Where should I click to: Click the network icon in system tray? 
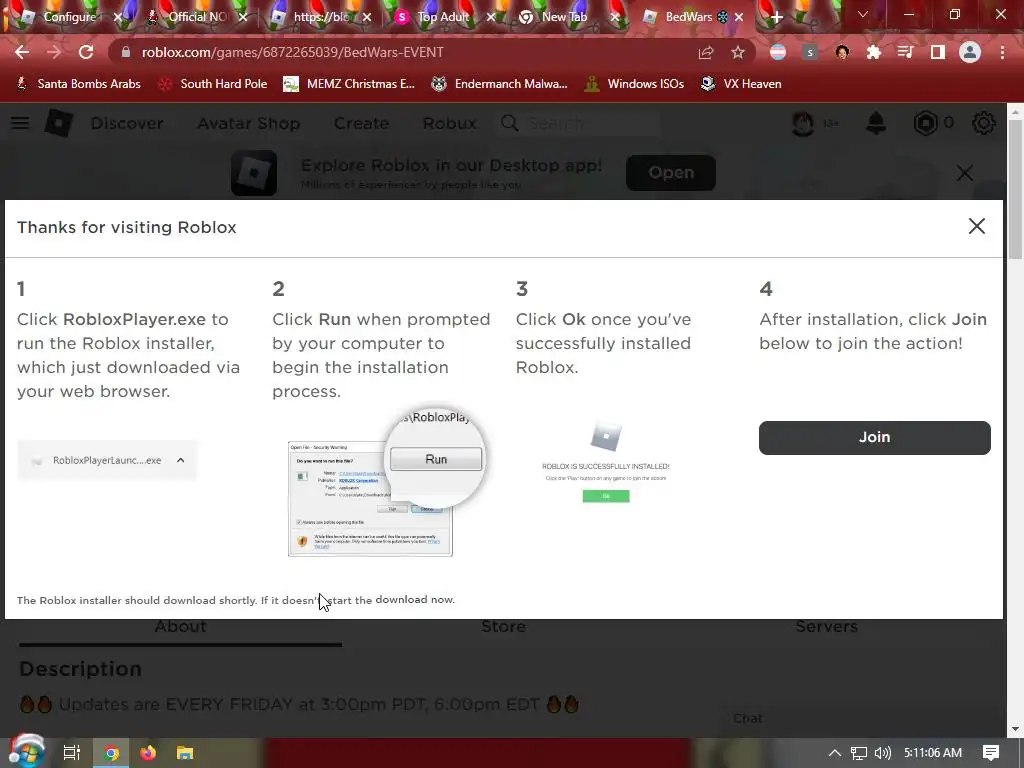(x=859, y=753)
